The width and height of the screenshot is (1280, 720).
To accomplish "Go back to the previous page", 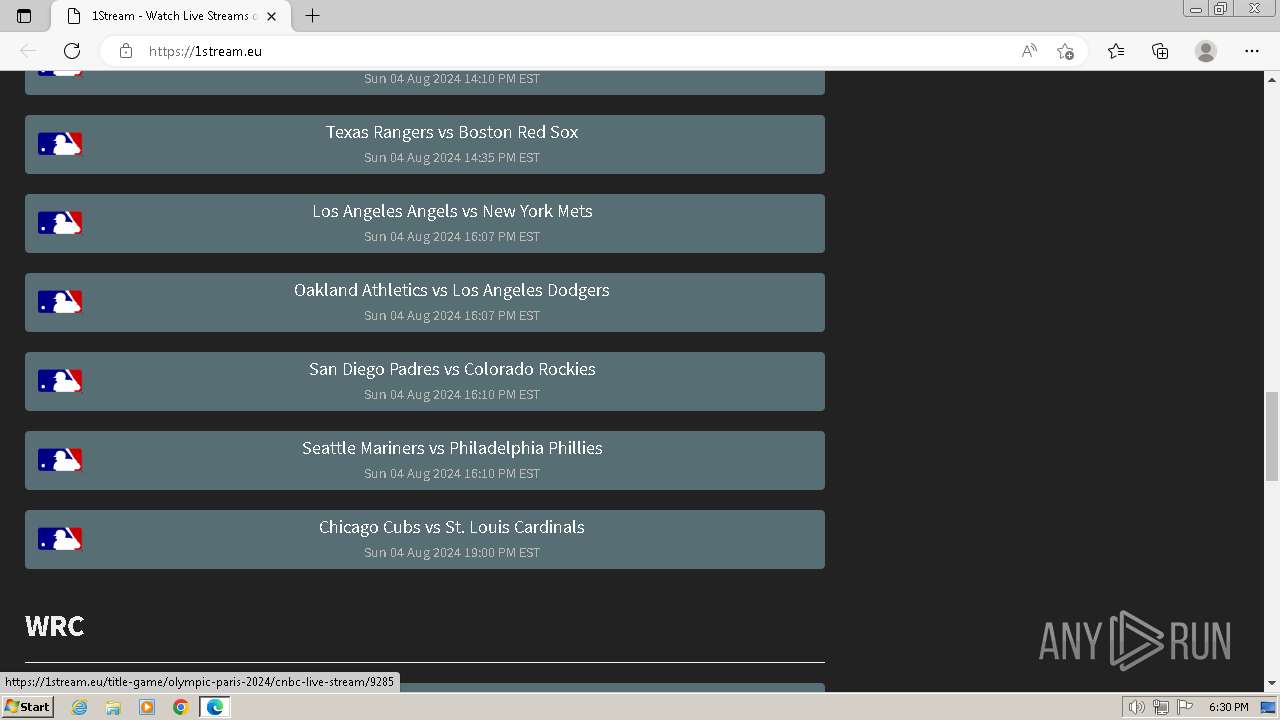I will click(28, 51).
